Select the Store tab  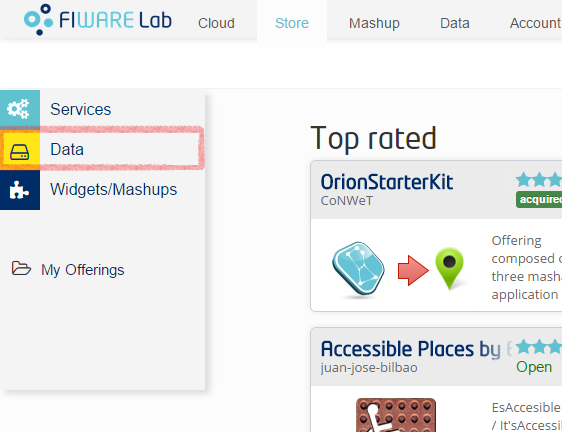click(x=292, y=23)
